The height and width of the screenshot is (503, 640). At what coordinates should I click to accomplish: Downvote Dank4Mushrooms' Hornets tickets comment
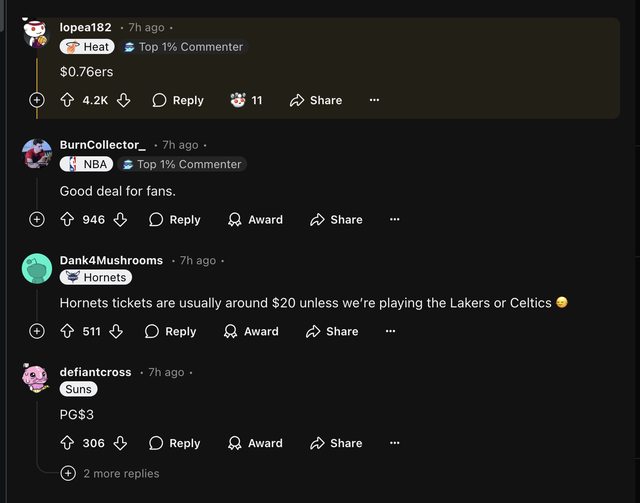[x=116, y=331]
